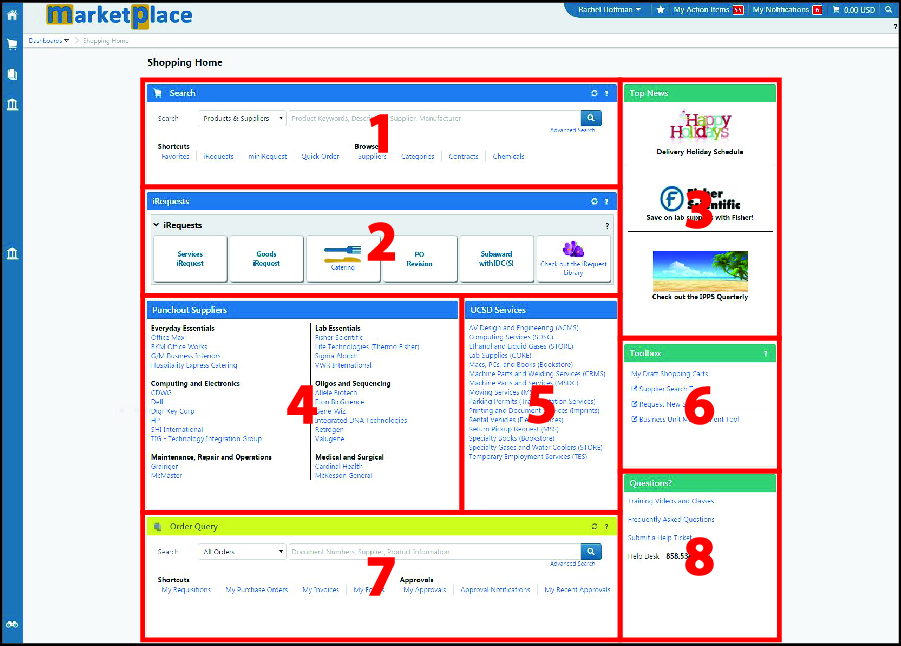Click the Services iRequest tile

190,259
